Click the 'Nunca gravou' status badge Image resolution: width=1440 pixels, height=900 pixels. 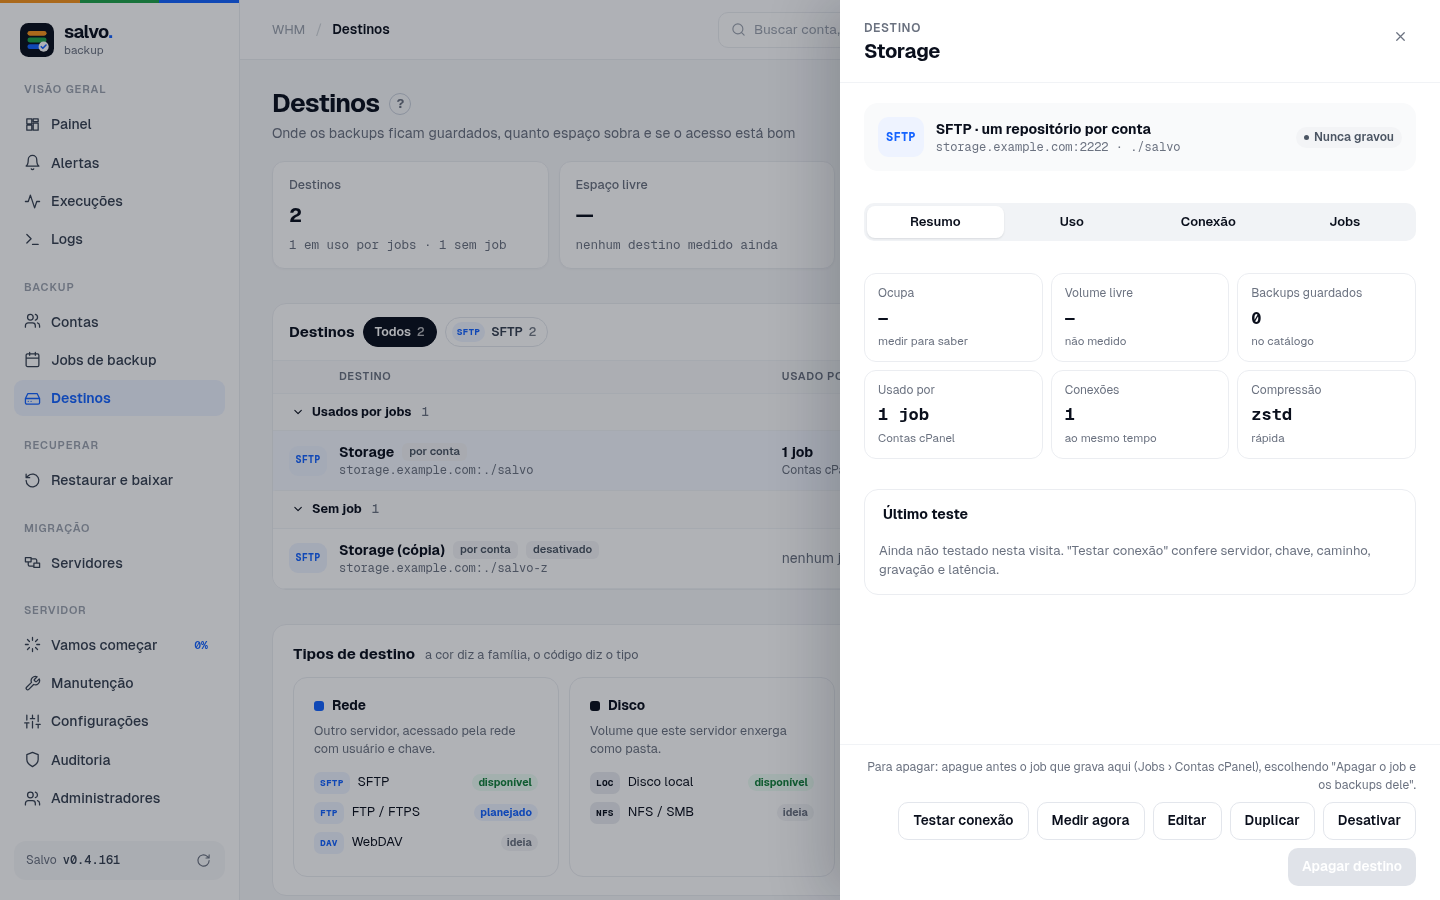tap(1348, 137)
